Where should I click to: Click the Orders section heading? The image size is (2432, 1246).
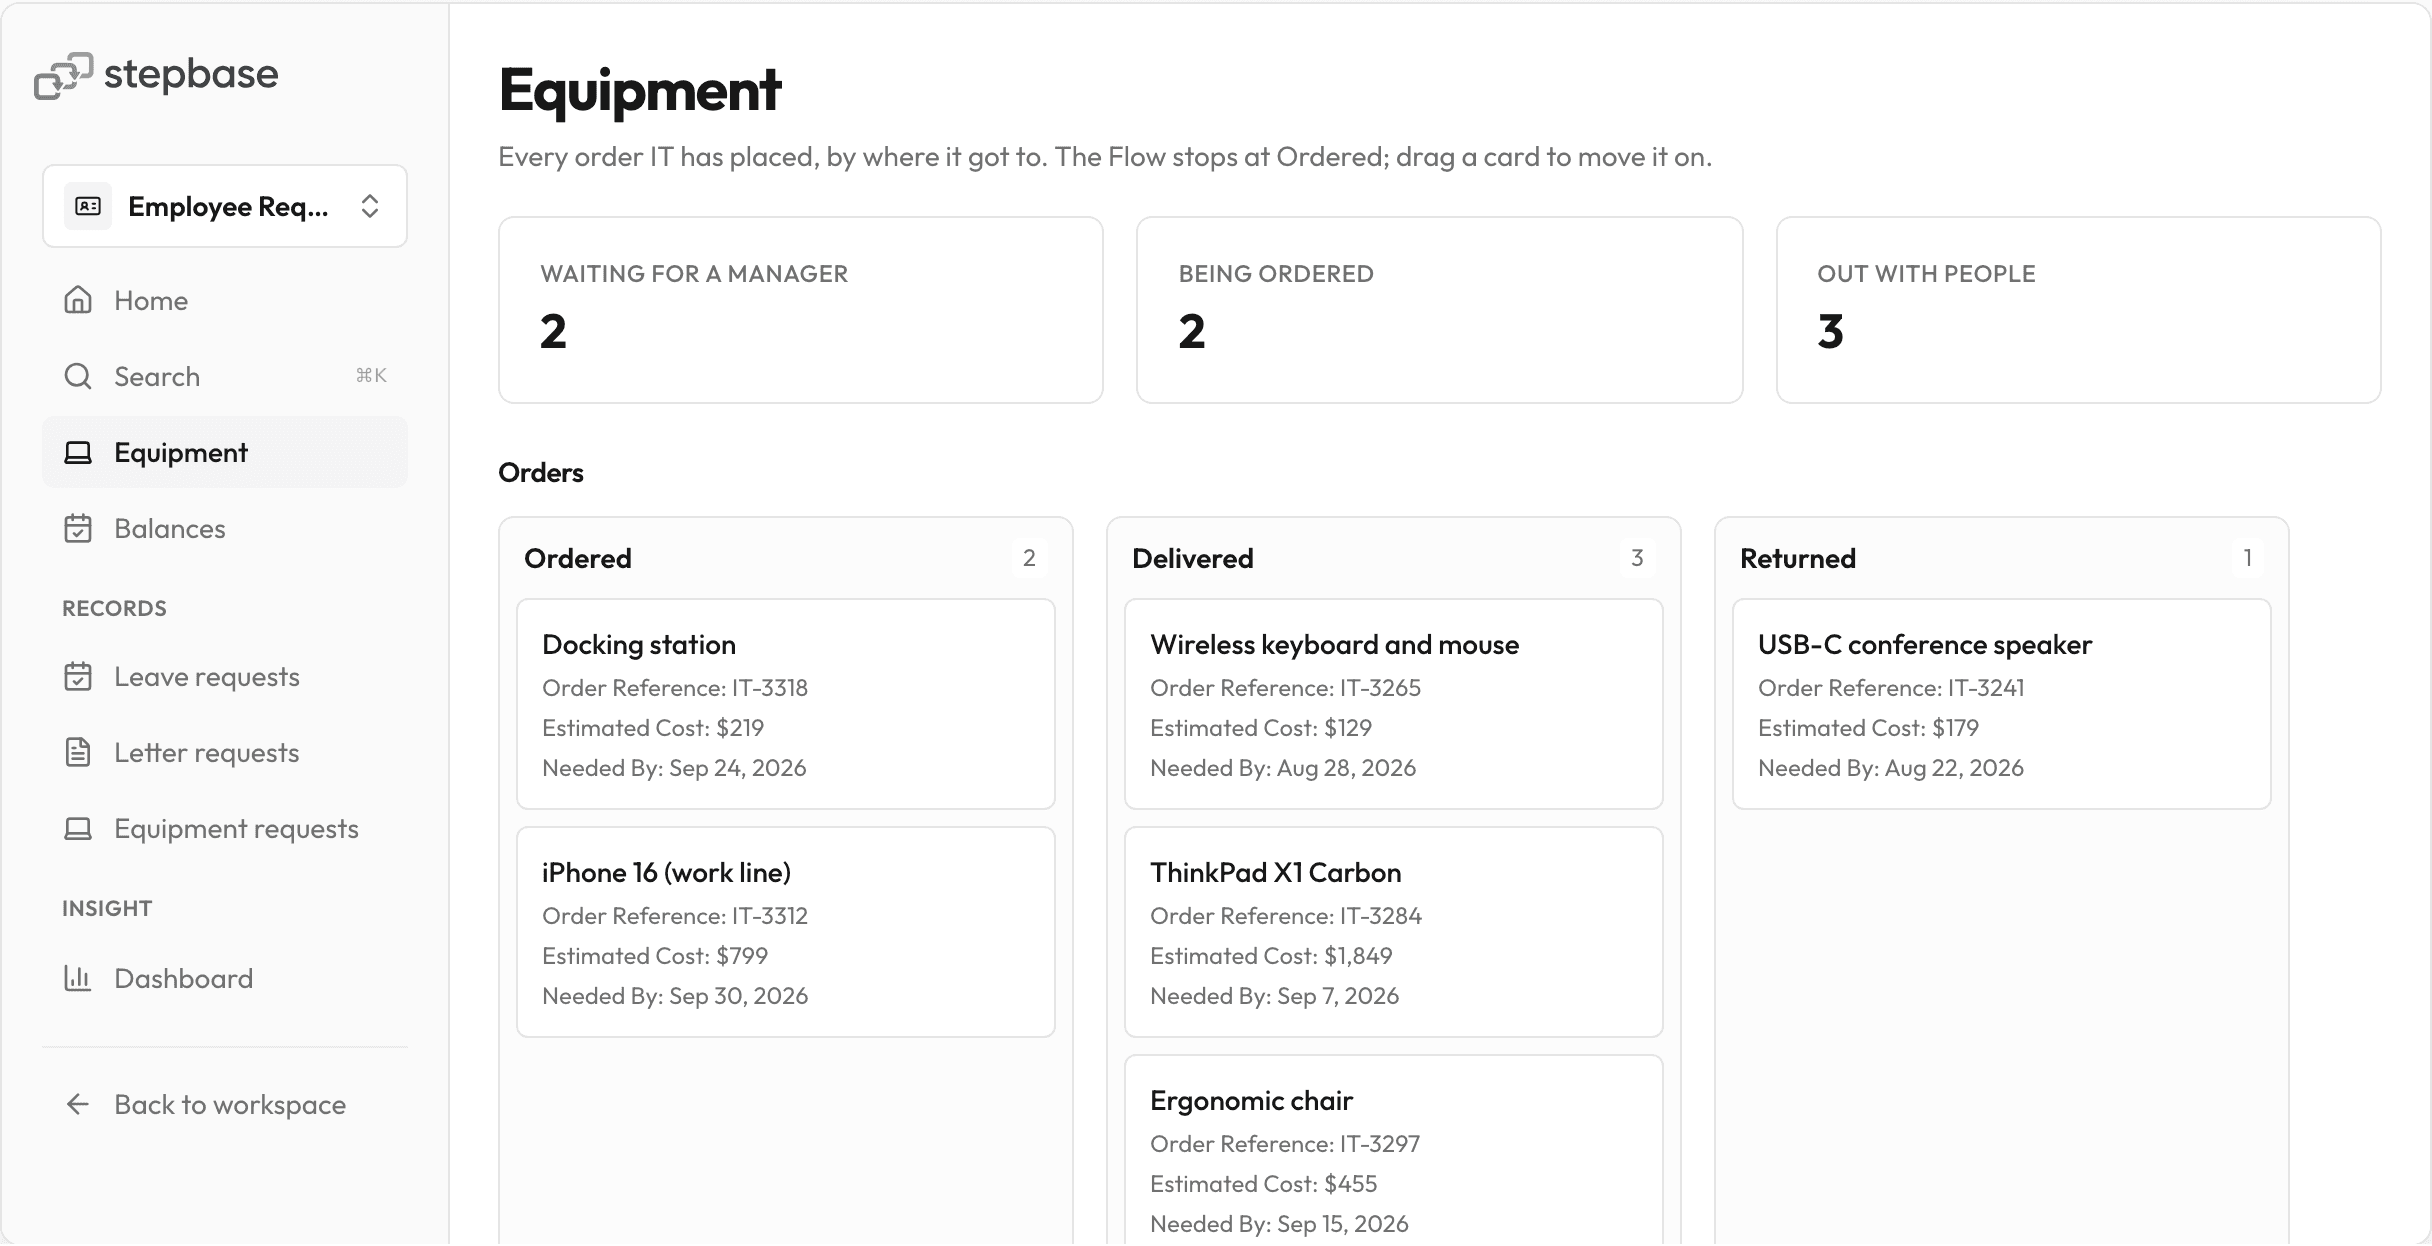(541, 472)
